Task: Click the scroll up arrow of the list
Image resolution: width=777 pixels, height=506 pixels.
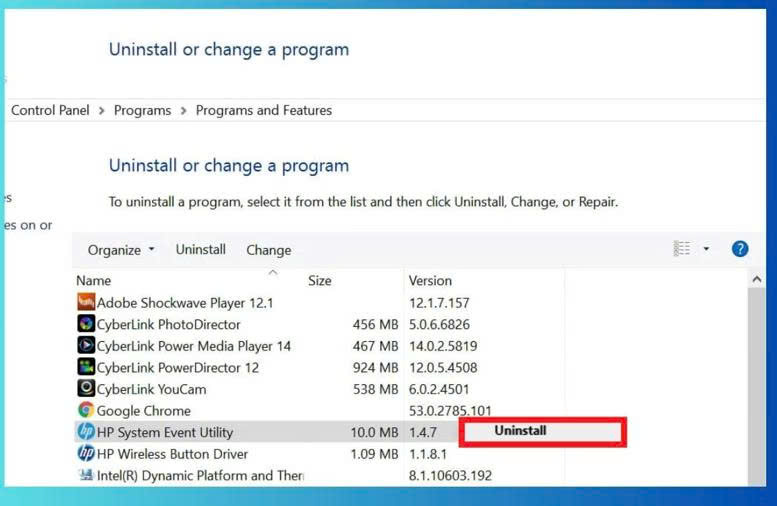Action: coord(756,282)
